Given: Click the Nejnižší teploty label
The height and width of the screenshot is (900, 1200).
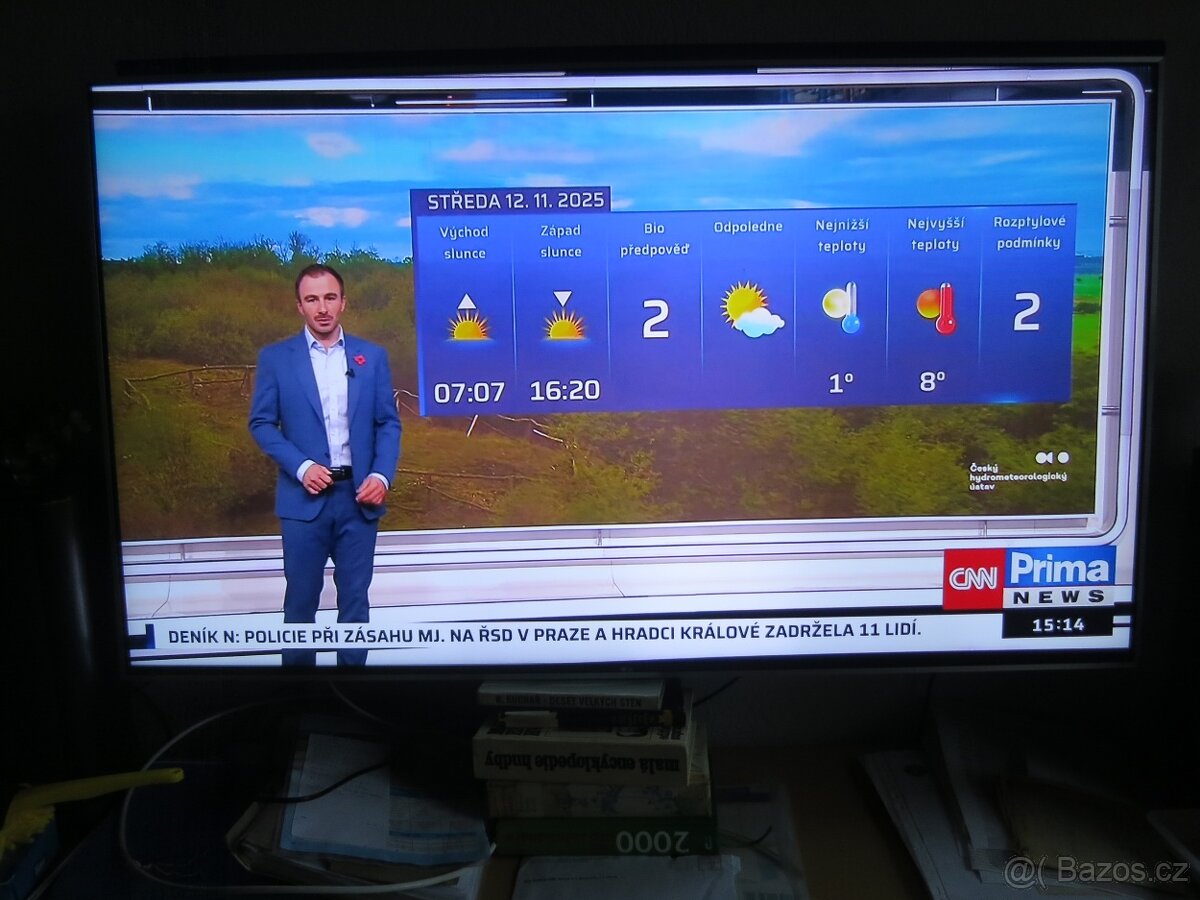Looking at the screenshot, I should pyautogui.click(x=842, y=235).
